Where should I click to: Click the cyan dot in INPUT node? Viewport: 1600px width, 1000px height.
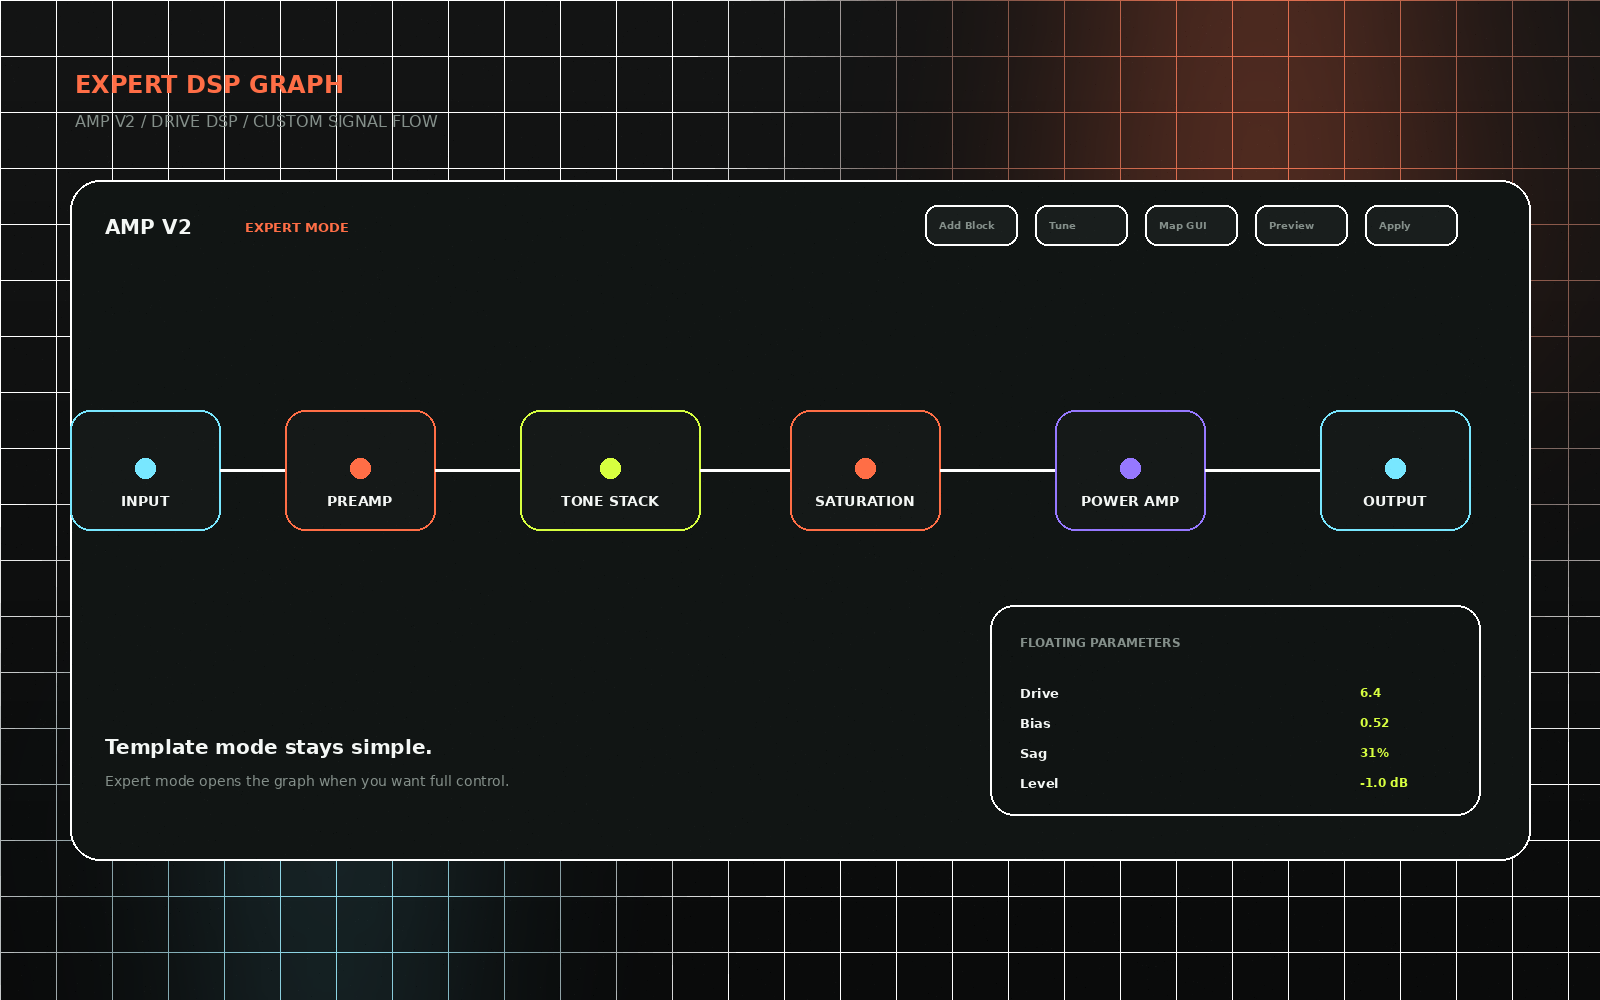point(146,468)
